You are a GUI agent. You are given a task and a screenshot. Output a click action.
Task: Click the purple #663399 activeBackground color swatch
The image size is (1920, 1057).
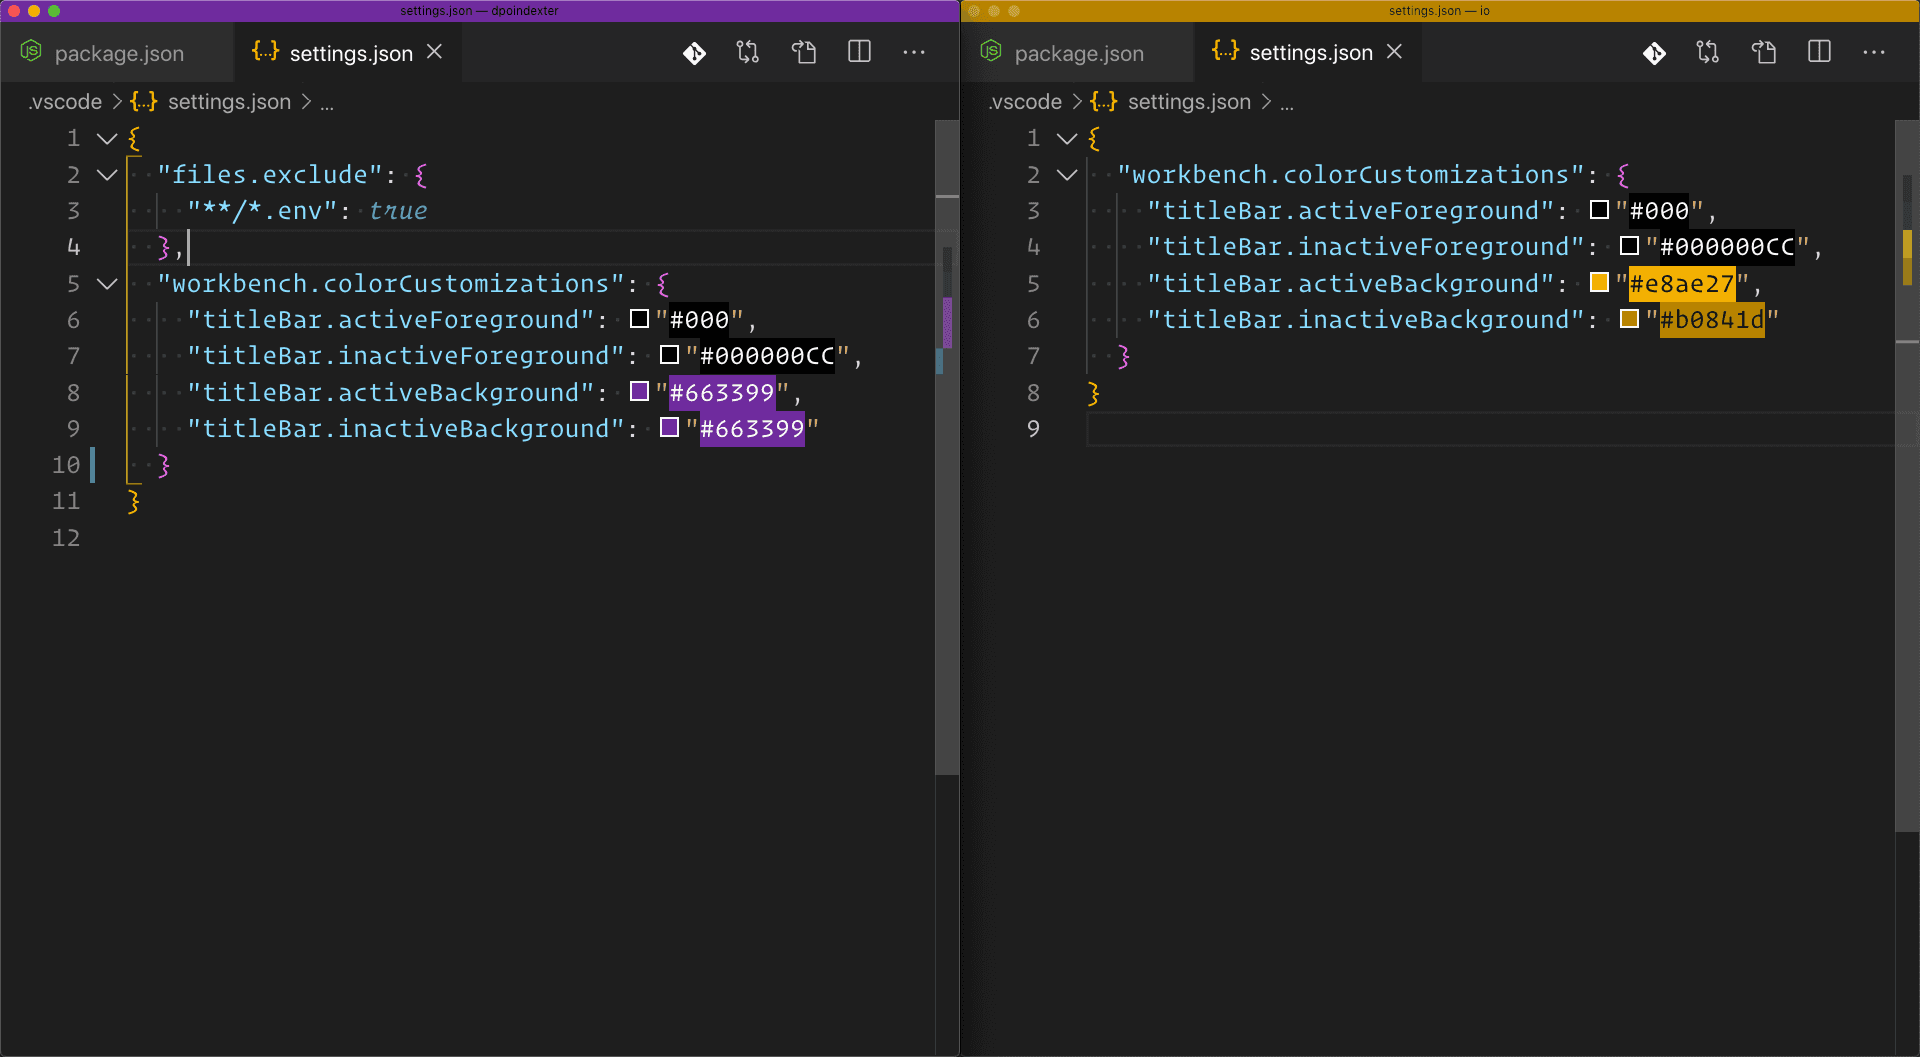(640, 392)
